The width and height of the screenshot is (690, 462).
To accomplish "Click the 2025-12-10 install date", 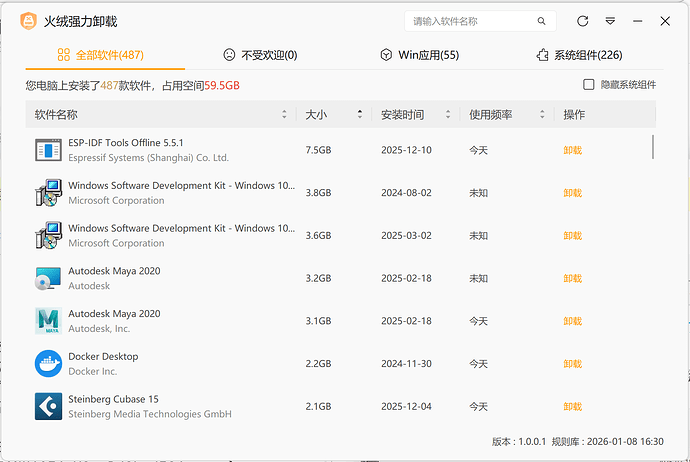I will point(406,150).
